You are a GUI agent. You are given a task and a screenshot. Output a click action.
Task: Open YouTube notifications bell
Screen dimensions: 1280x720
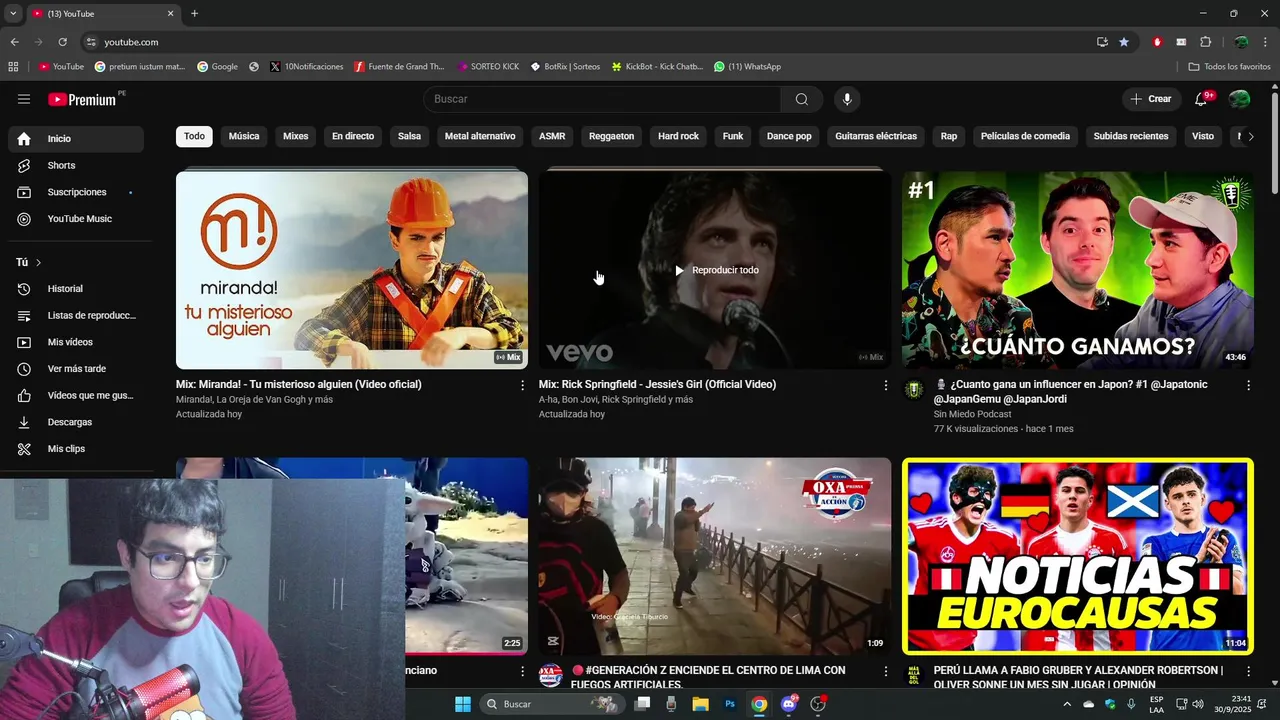[x=1202, y=99]
